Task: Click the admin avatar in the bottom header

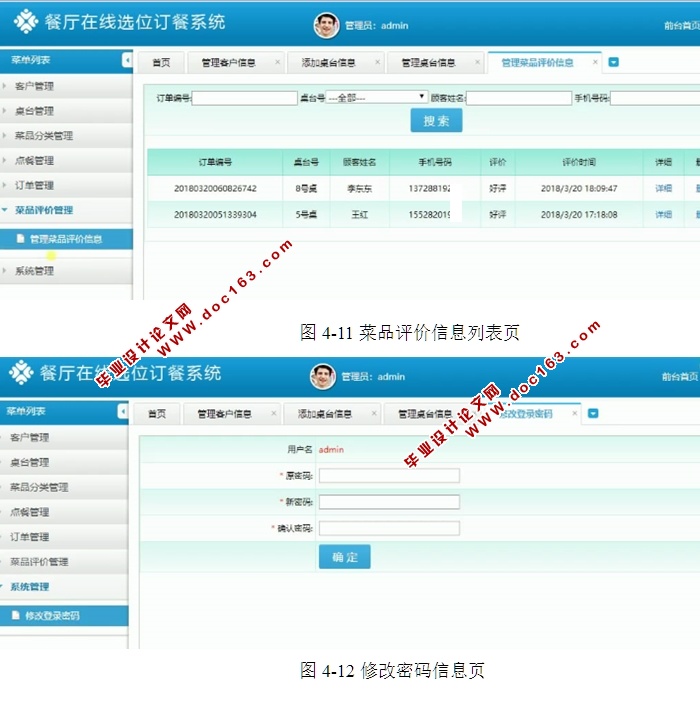Action: [322, 376]
